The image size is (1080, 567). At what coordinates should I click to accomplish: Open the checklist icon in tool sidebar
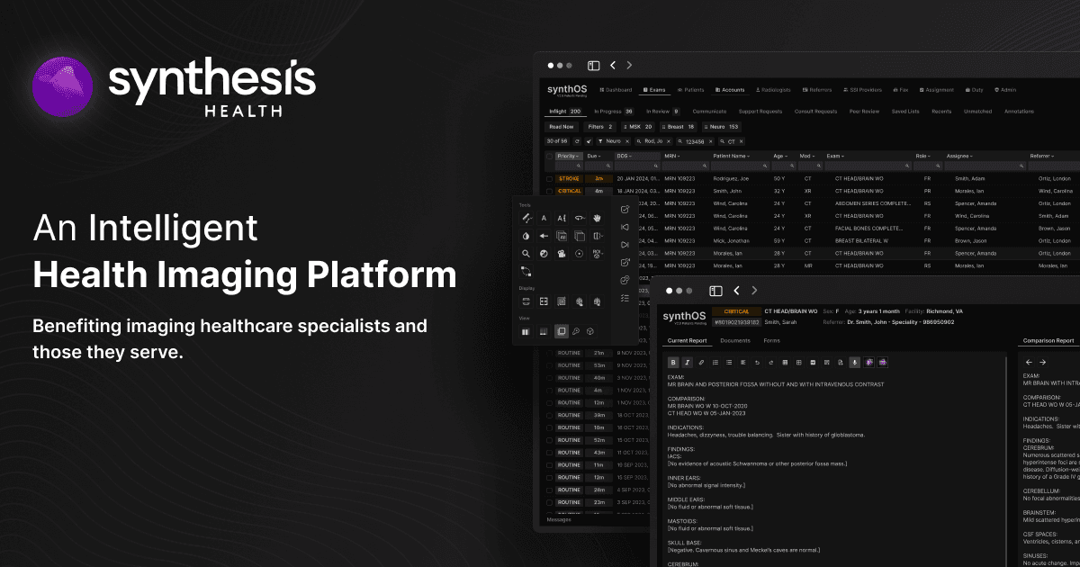(625, 298)
